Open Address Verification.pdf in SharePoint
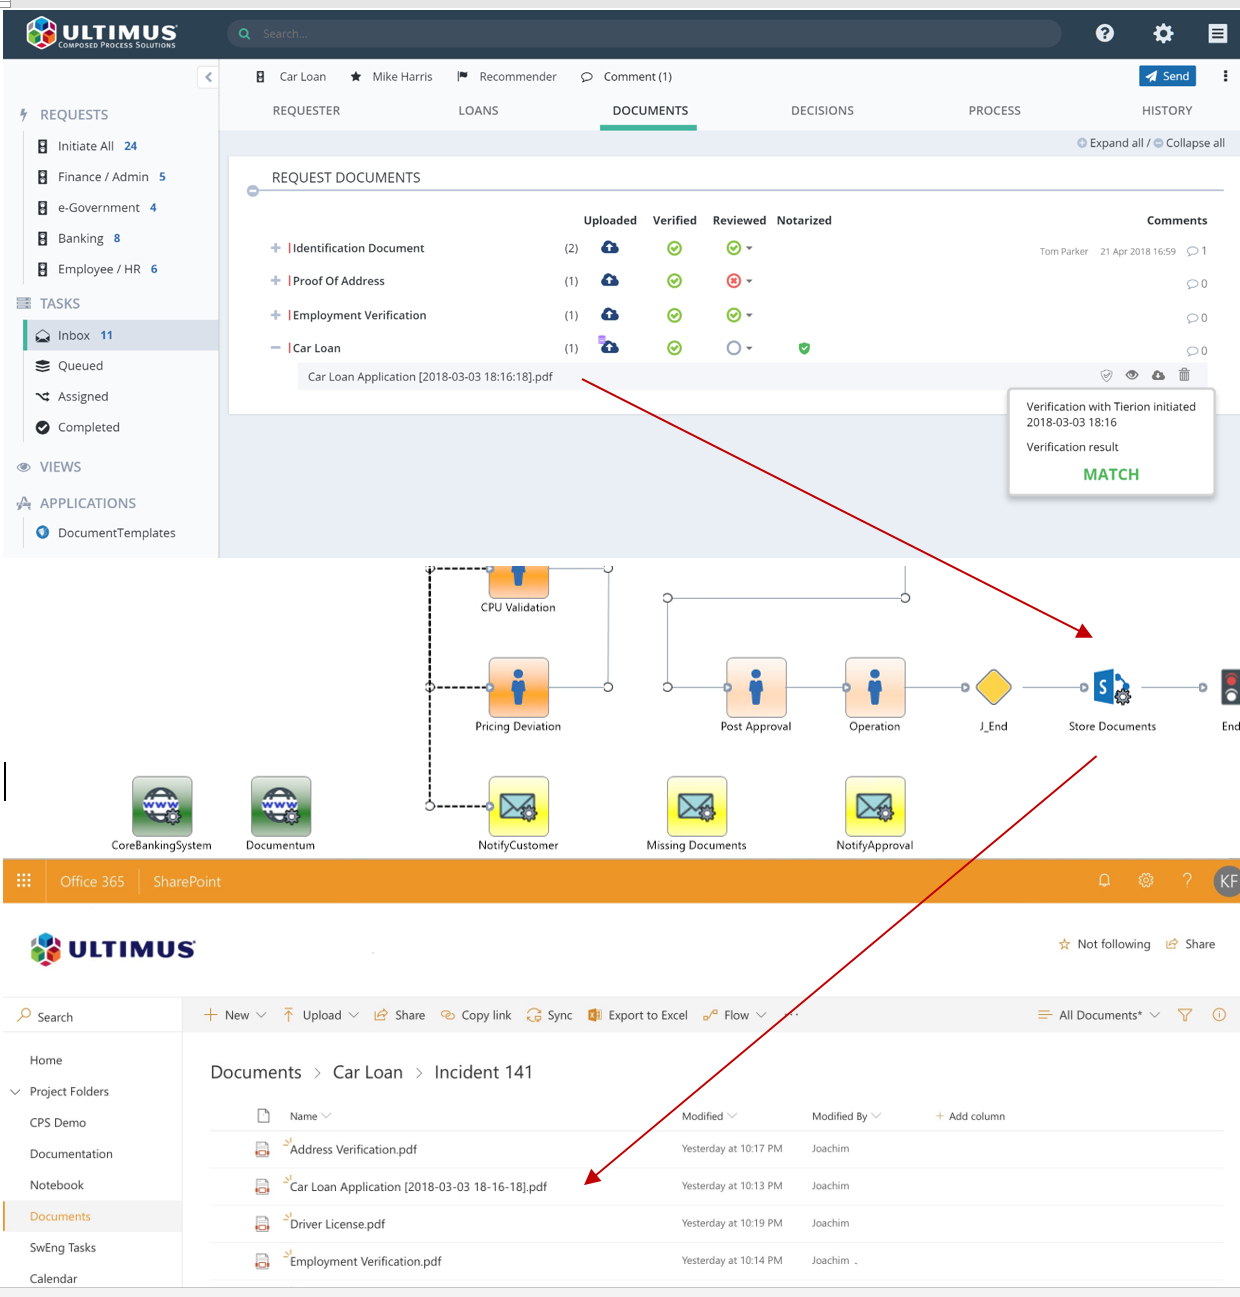Image resolution: width=1240 pixels, height=1297 pixels. coord(353,1150)
